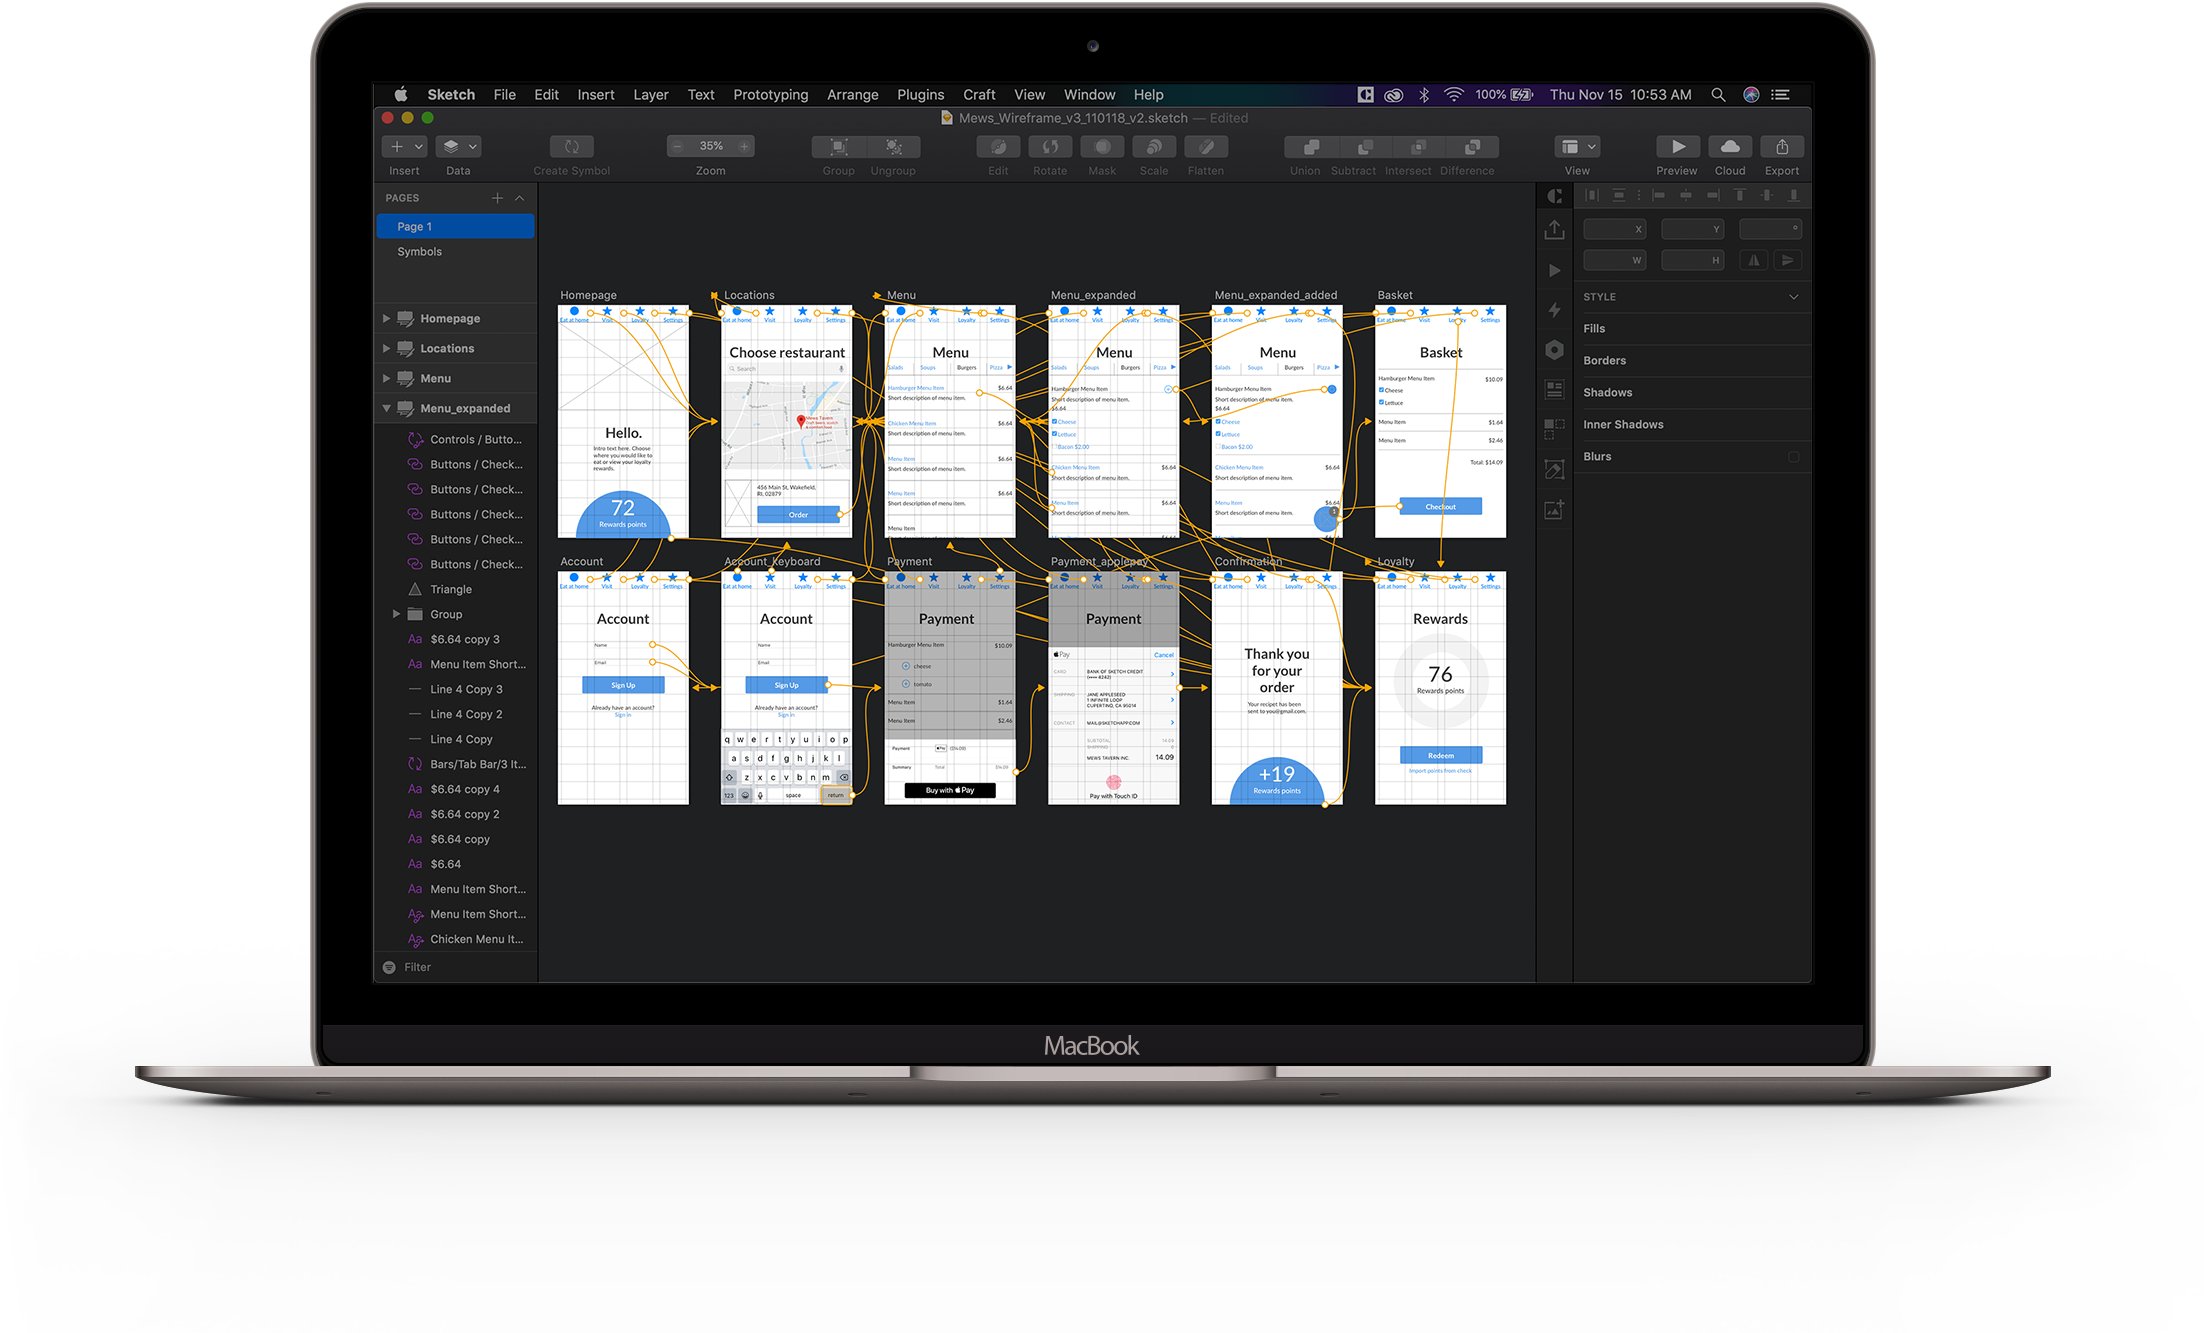Toggle Bacon $2.00 checkbox in Menu_expanded_added
This screenshot has width=2204, height=1333.
(1218, 446)
